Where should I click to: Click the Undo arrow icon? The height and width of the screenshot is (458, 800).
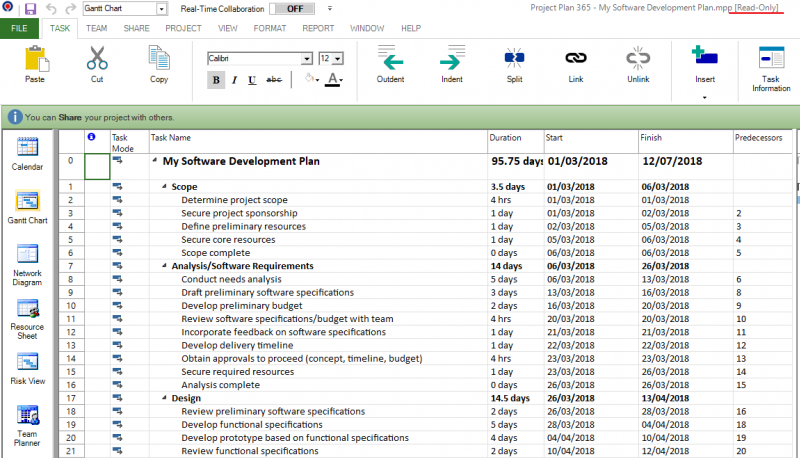coord(51,9)
